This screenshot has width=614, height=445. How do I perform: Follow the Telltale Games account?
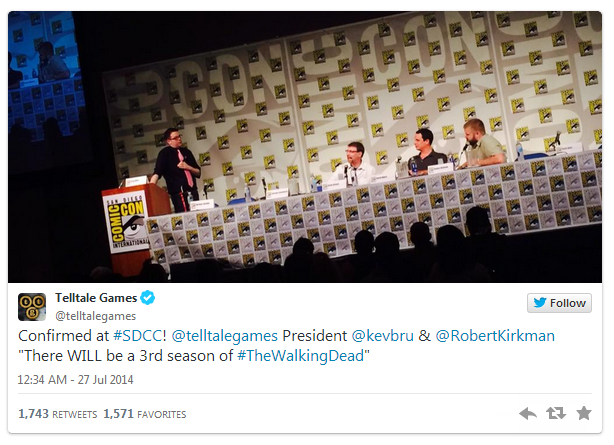pos(559,303)
